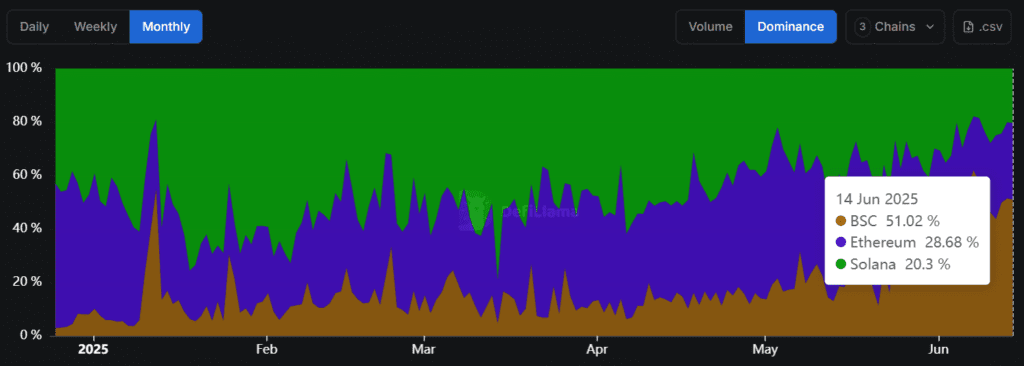
Task: Click the Feb label on x-axis
Action: pyautogui.click(x=267, y=349)
